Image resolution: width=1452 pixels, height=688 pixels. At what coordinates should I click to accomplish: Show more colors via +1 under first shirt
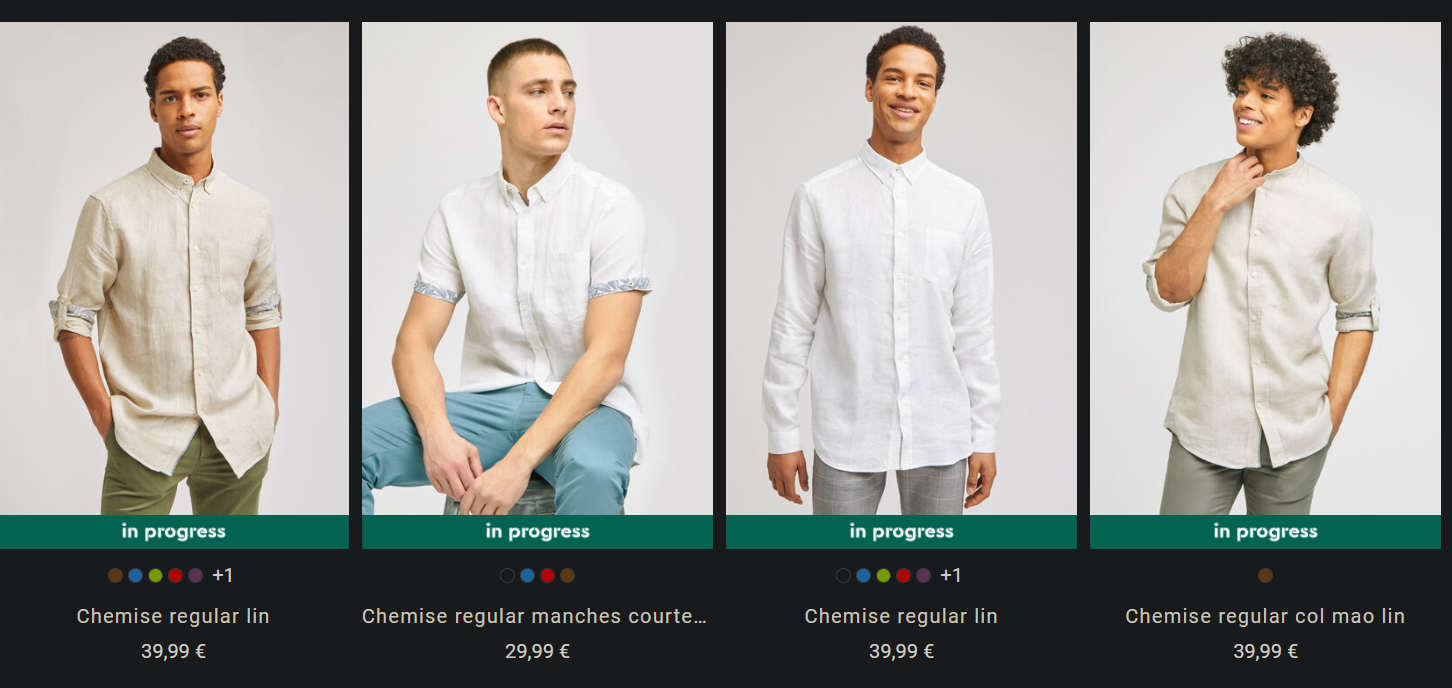(x=222, y=575)
